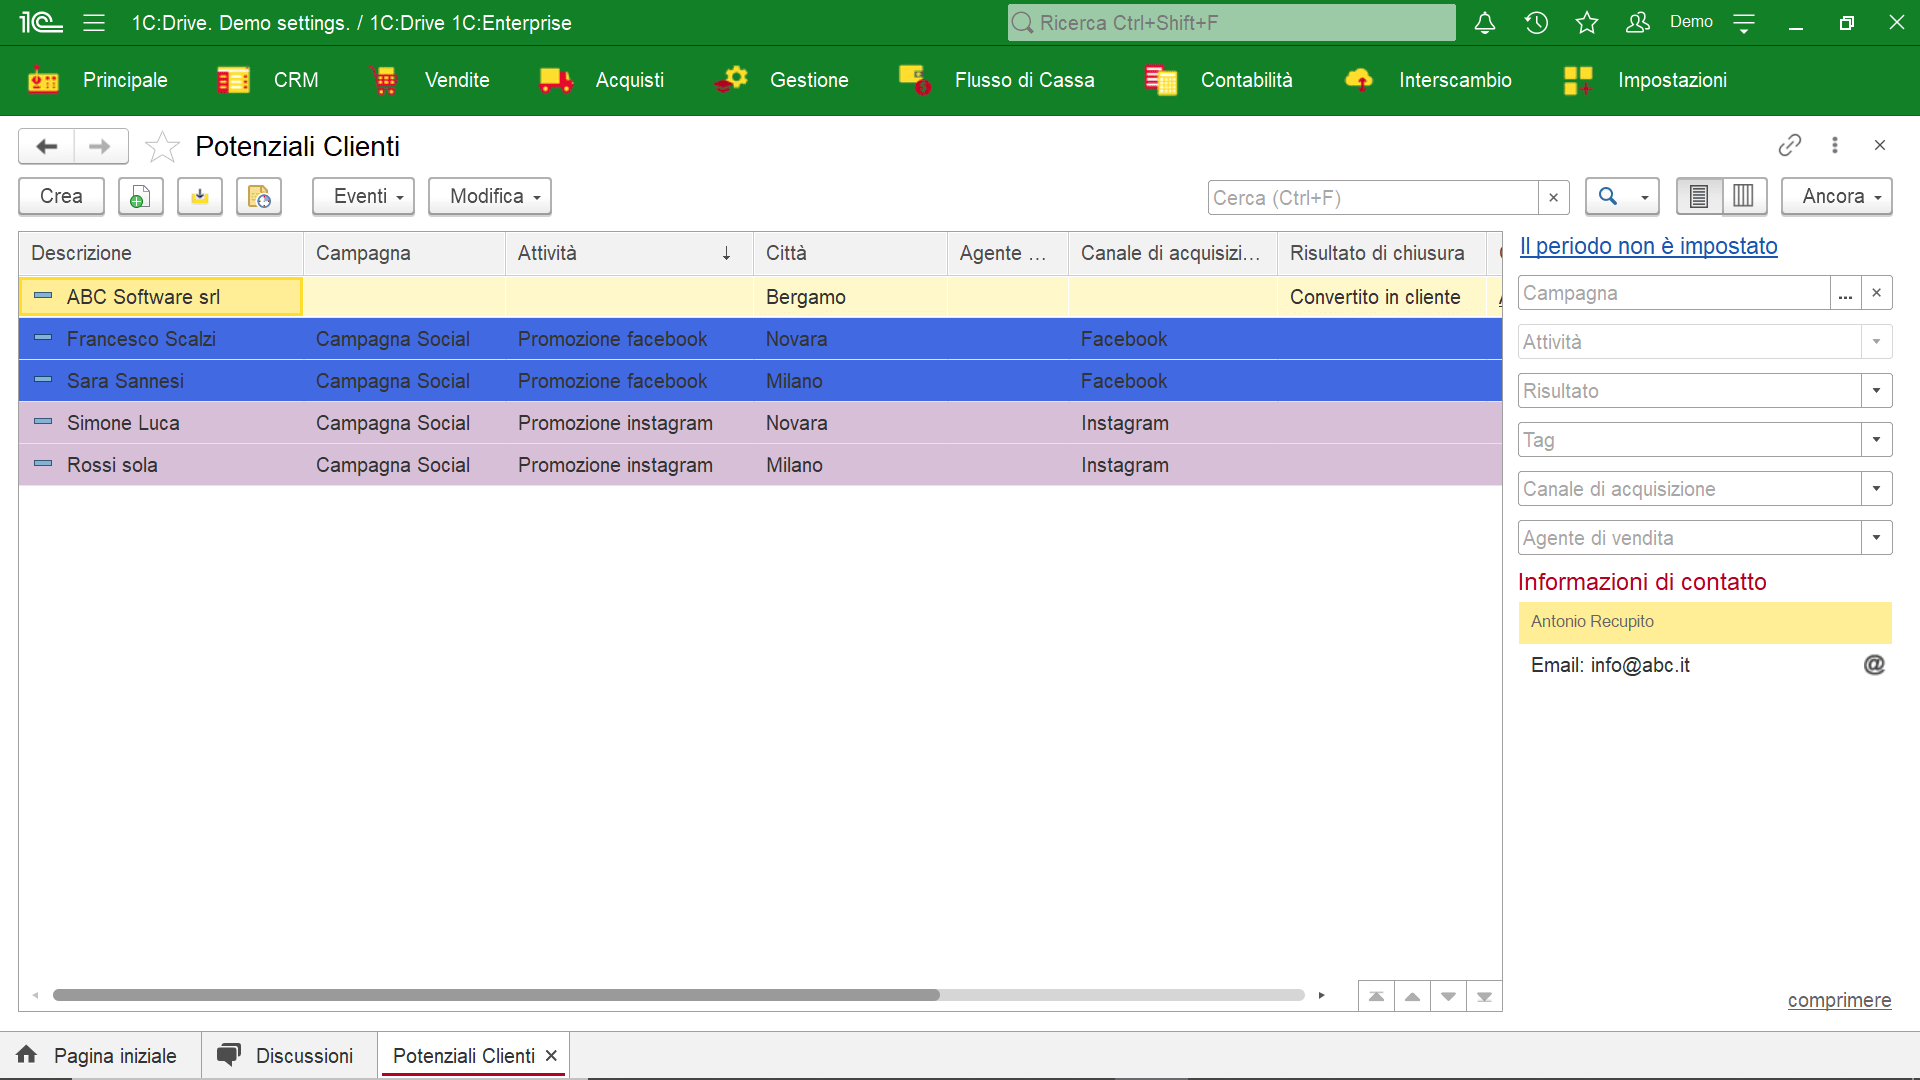Click the Crea button
Image resolution: width=1920 pixels, height=1080 pixels.
pyautogui.click(x=61, y=196)
